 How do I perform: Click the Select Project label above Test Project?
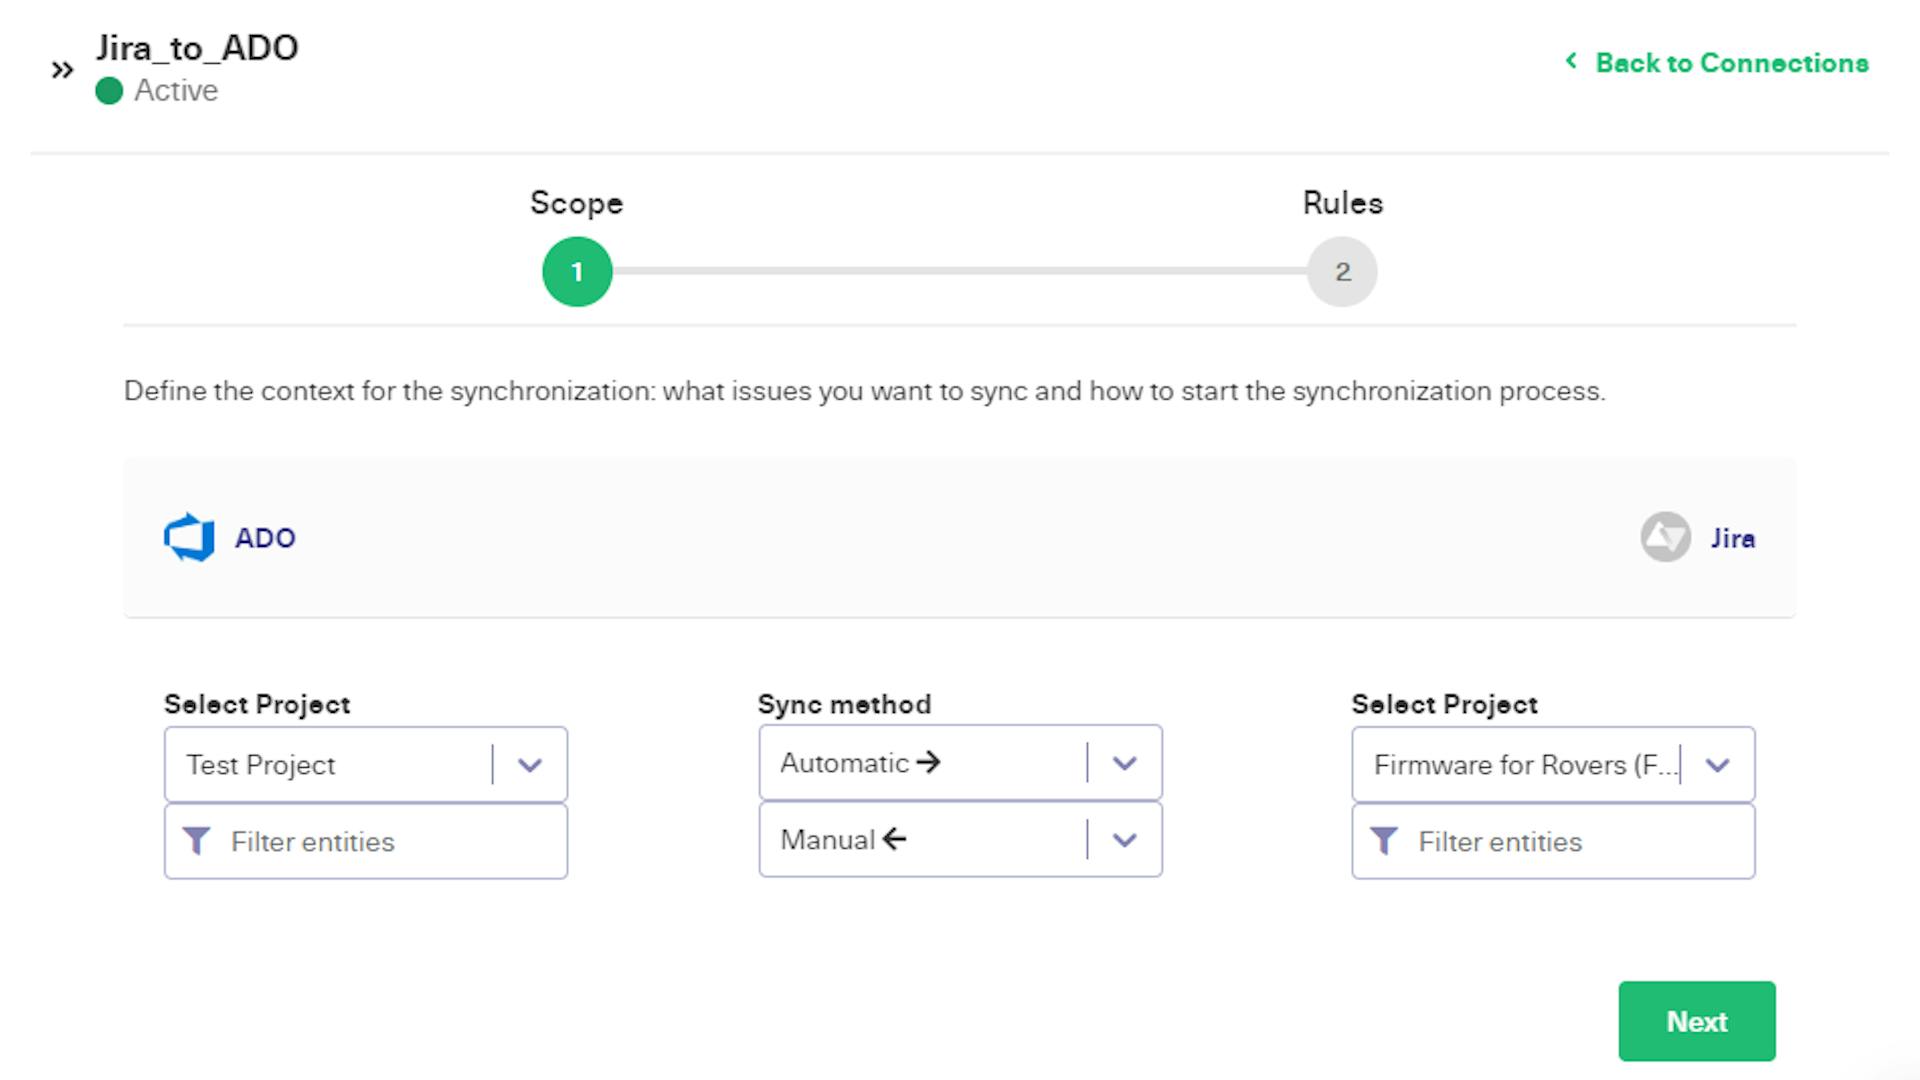(x=257, y=704)
